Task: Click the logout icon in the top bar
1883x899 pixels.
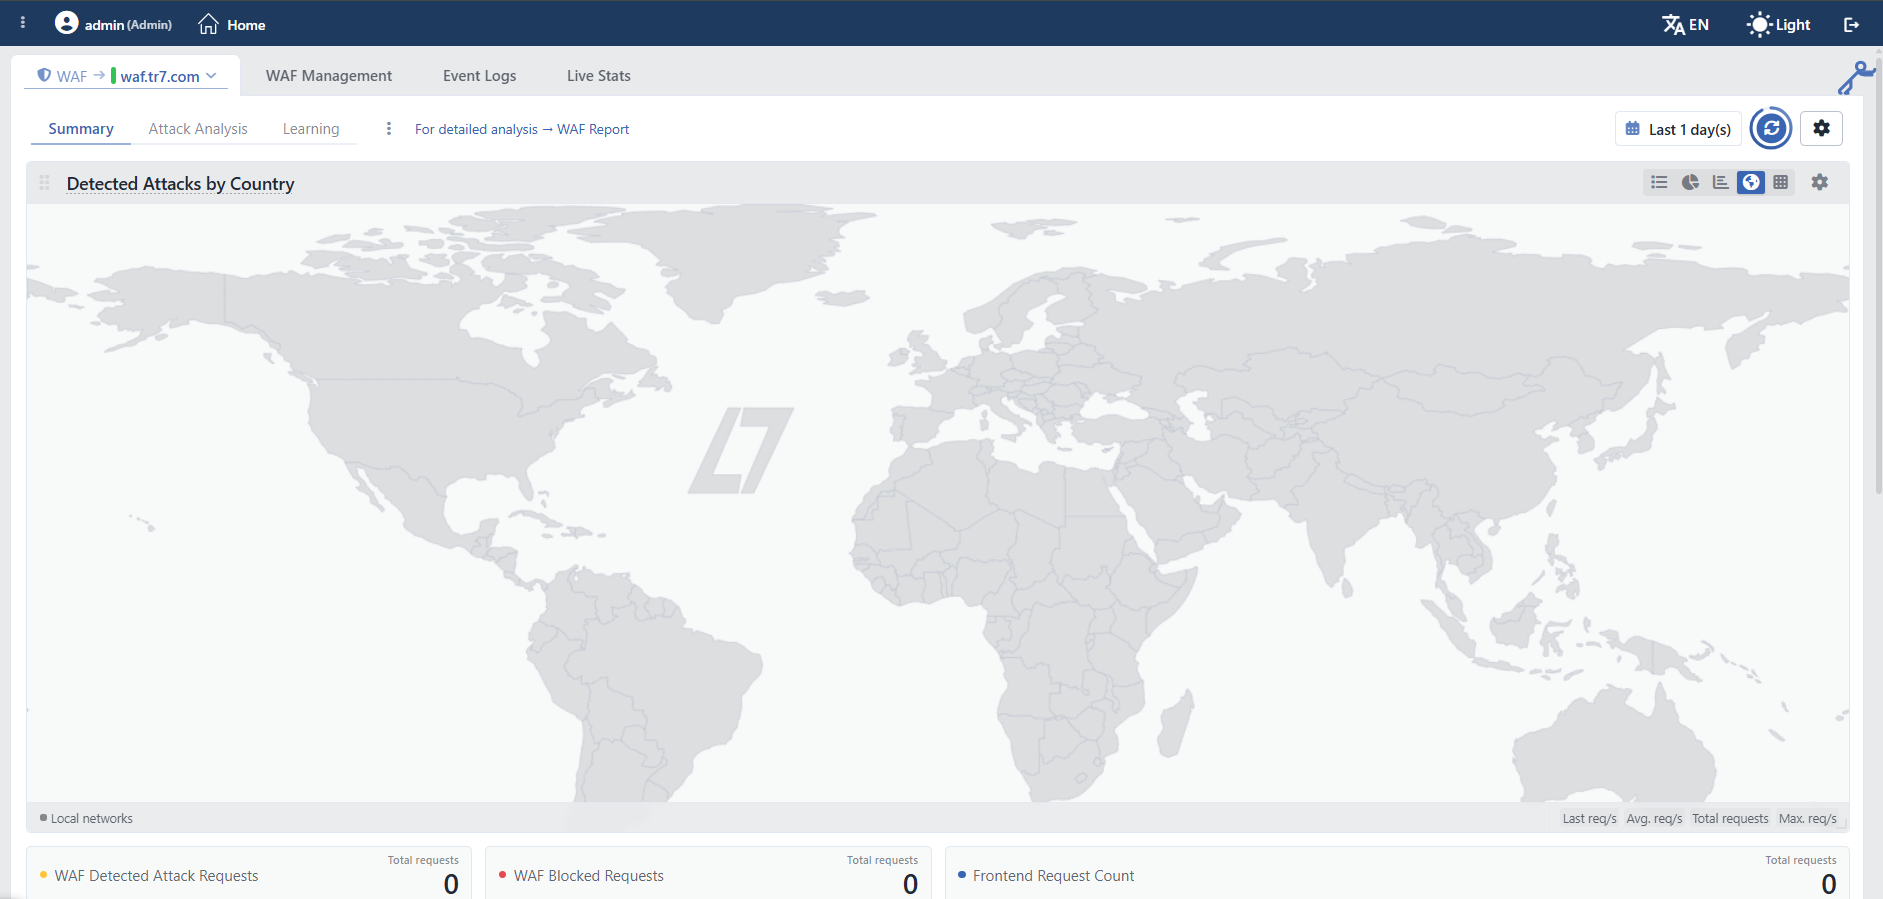Action: (x=1851, y=25)
